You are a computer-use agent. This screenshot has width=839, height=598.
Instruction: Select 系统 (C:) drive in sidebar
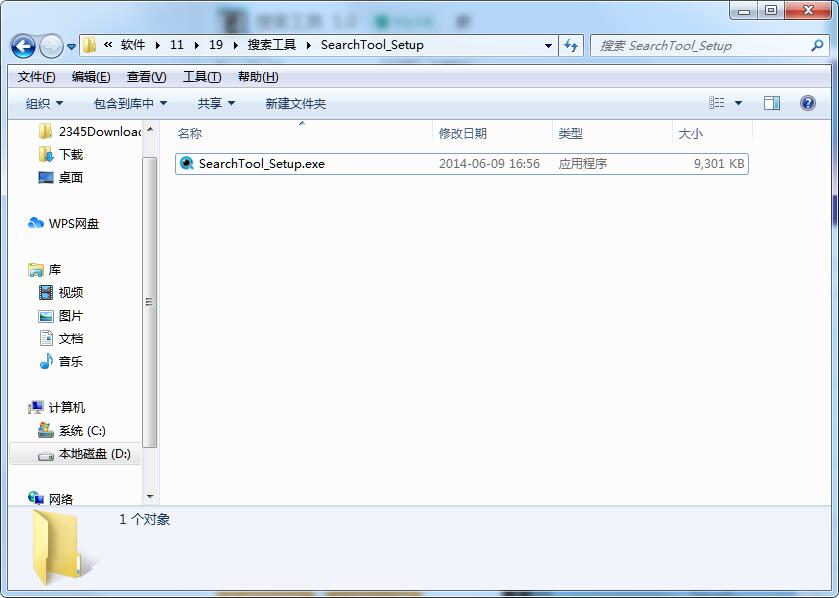tap(80, 431)
